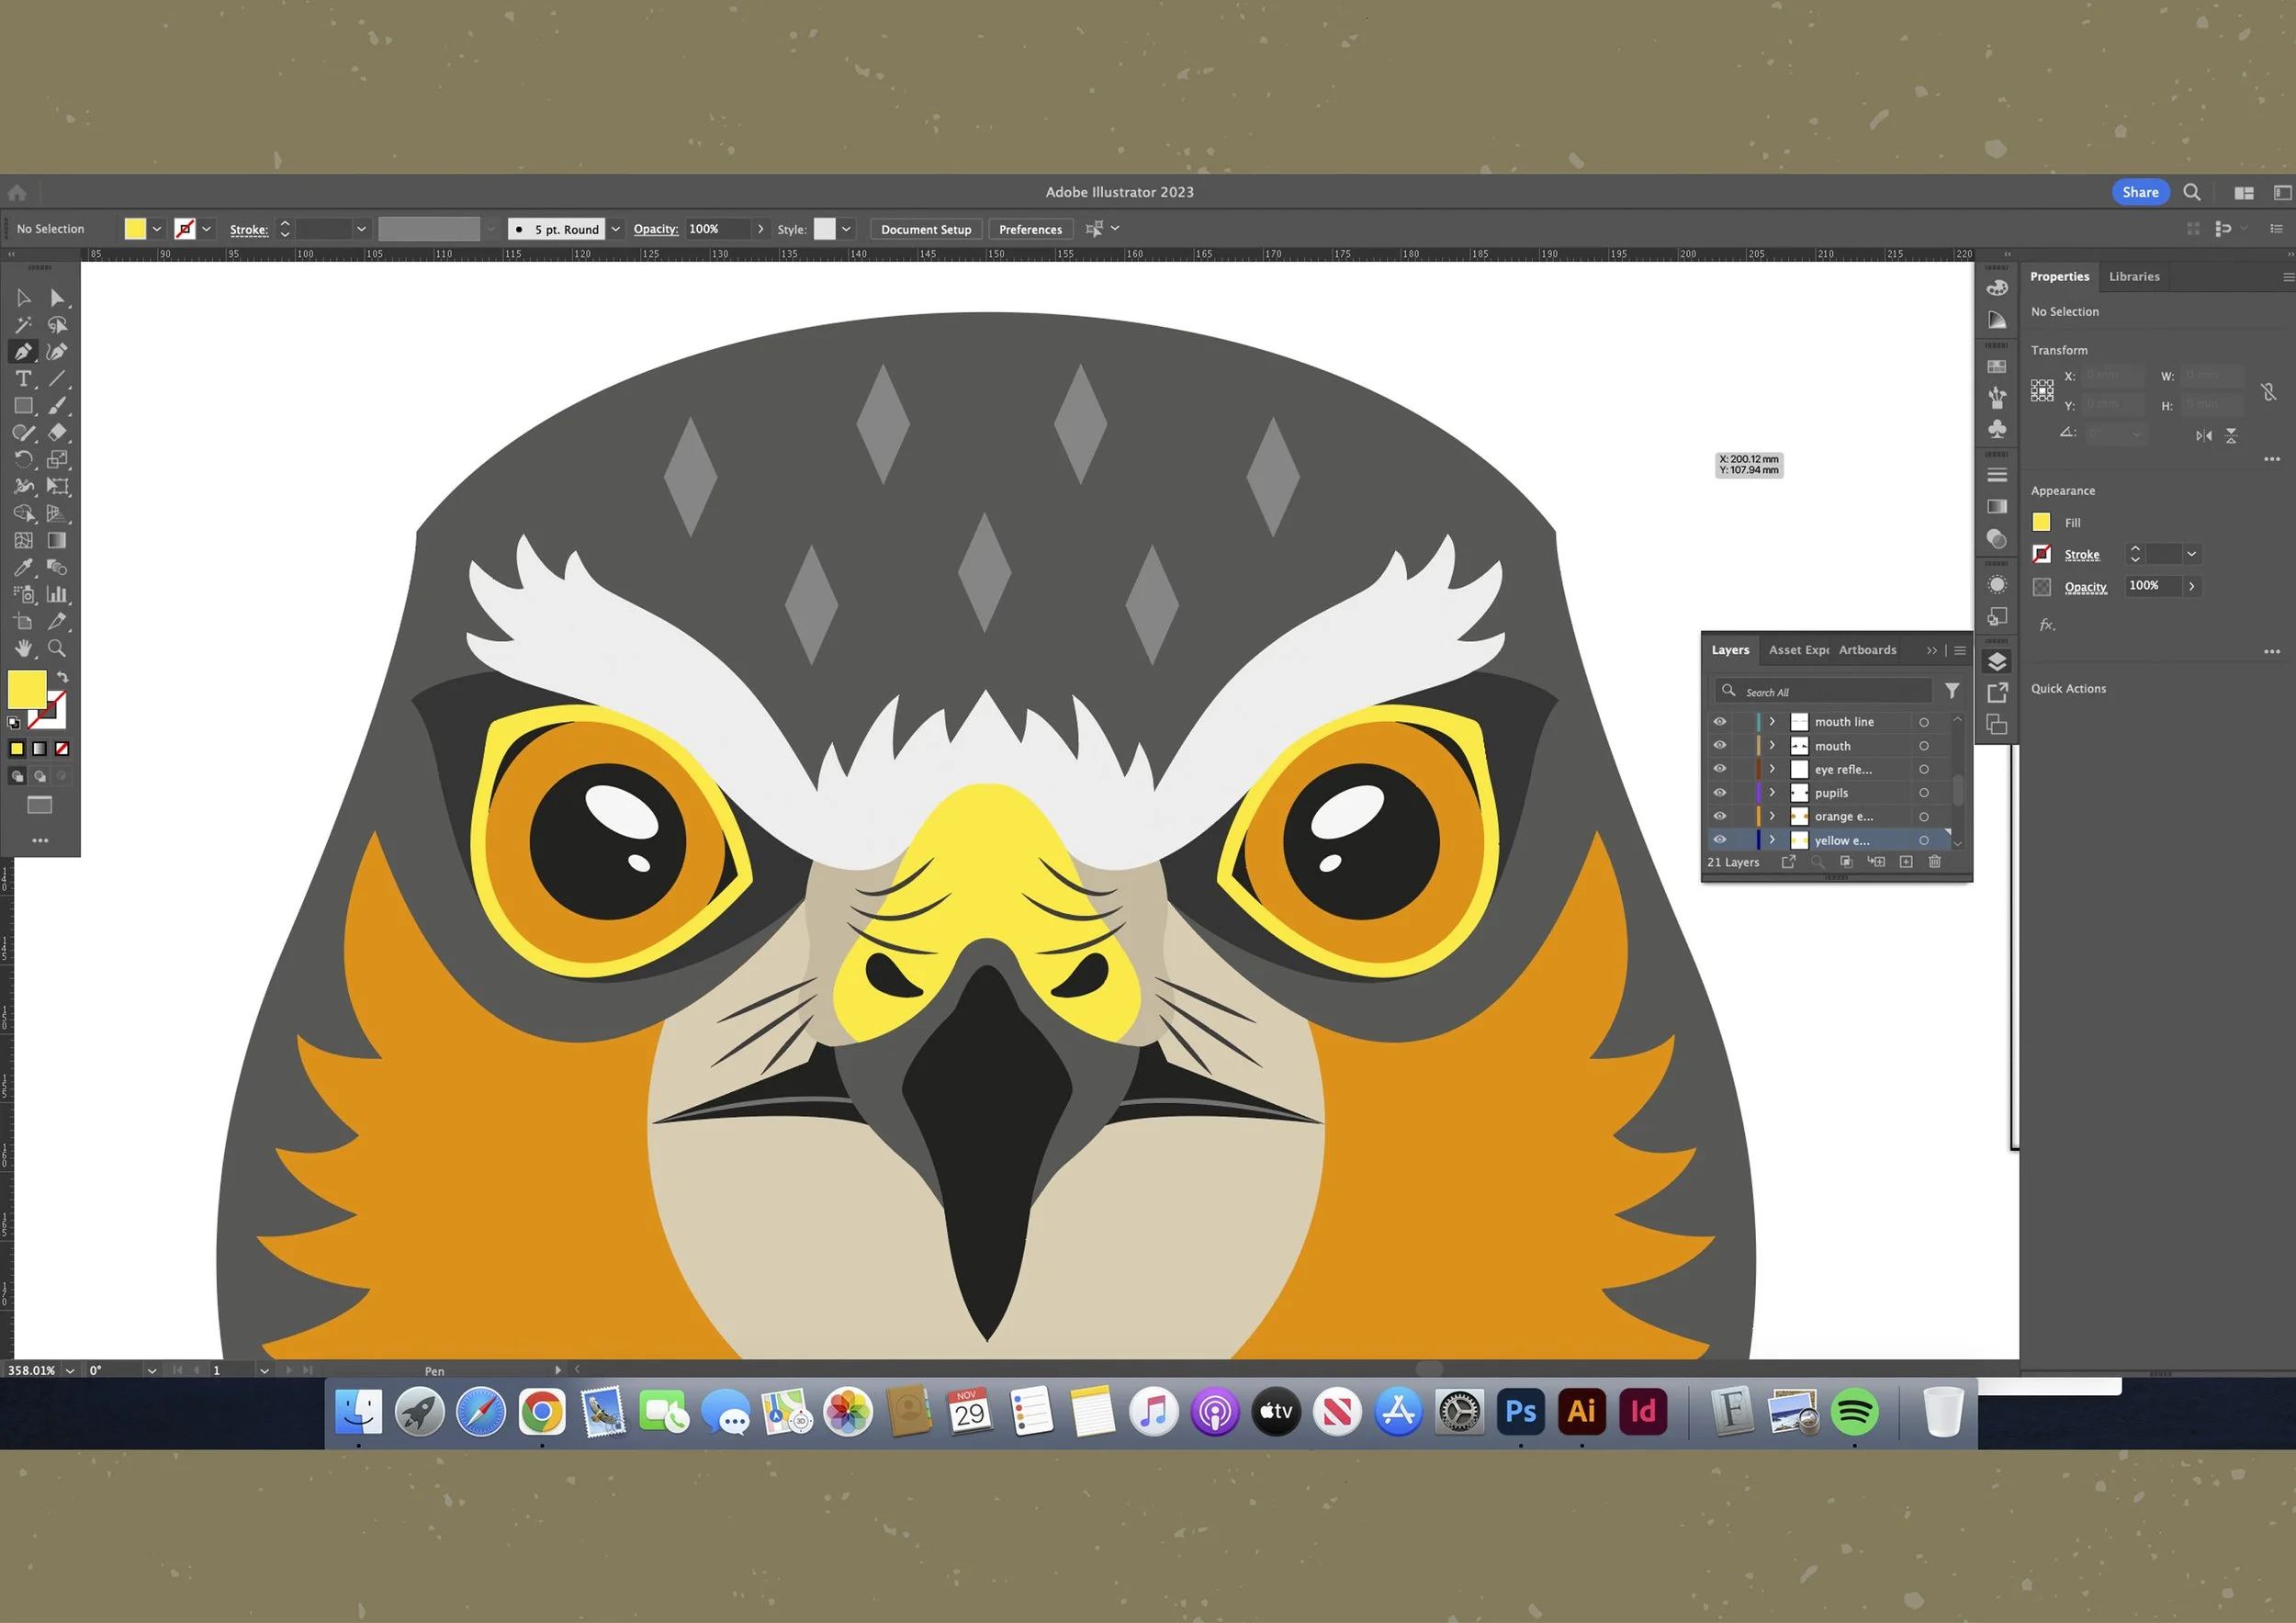Switch to the Artboards tab
The width and height of the screenshot is (2296, 1623).
coord(1866,650)
